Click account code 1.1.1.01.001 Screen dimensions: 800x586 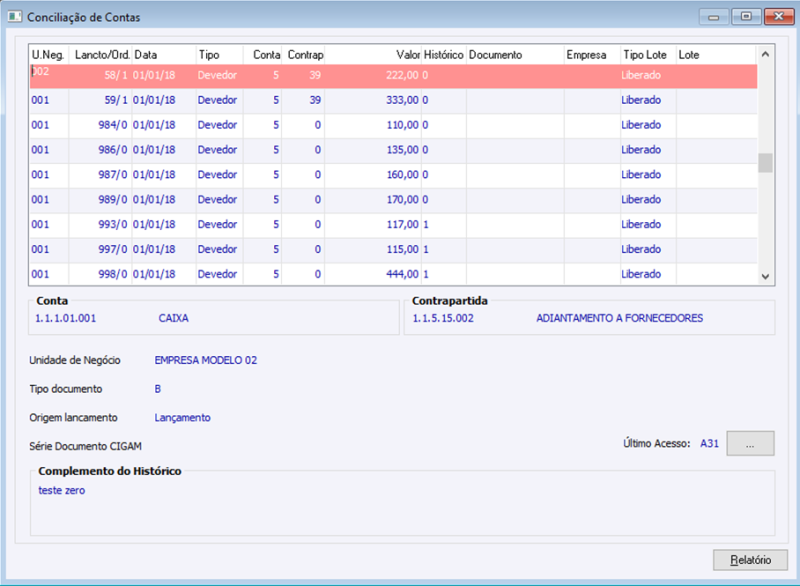click(x=65, y=318)
